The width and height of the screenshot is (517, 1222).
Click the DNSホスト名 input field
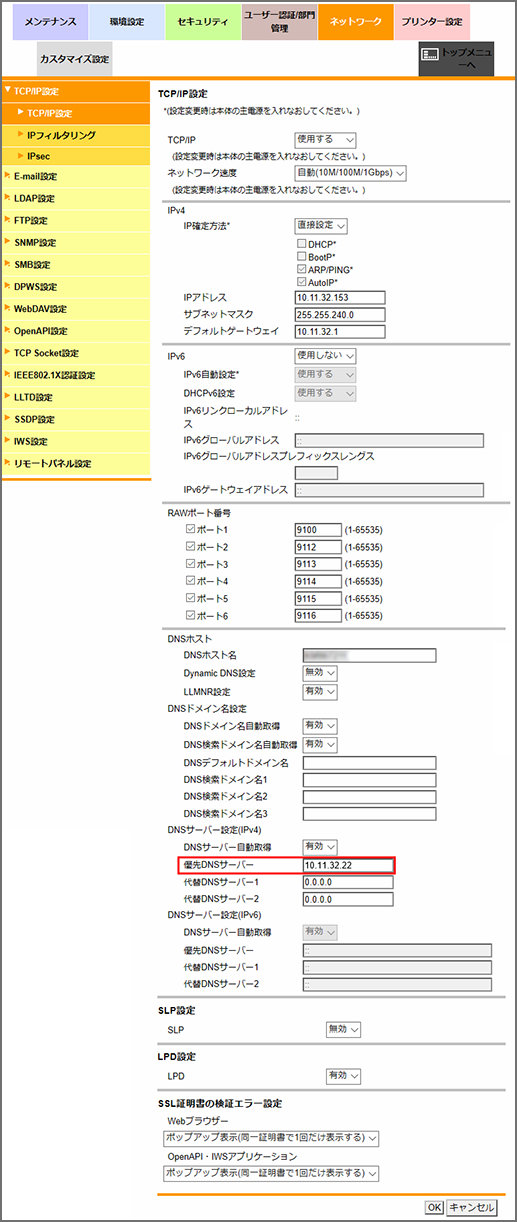[370, 655]
